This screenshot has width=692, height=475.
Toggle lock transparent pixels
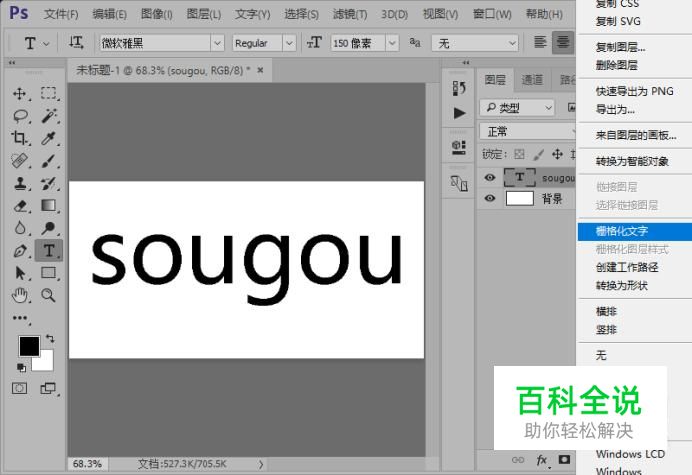point(519,154)
